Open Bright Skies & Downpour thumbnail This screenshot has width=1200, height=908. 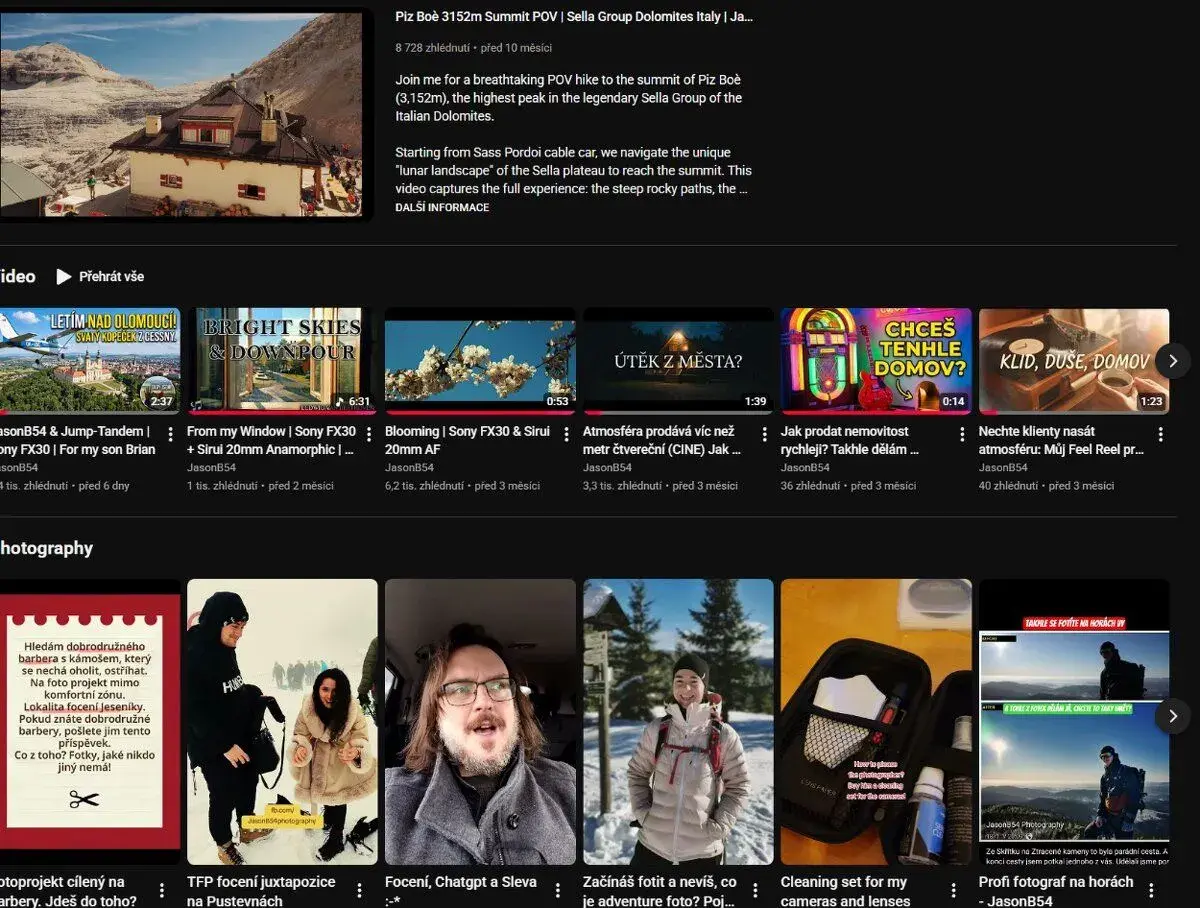[282, 360]
